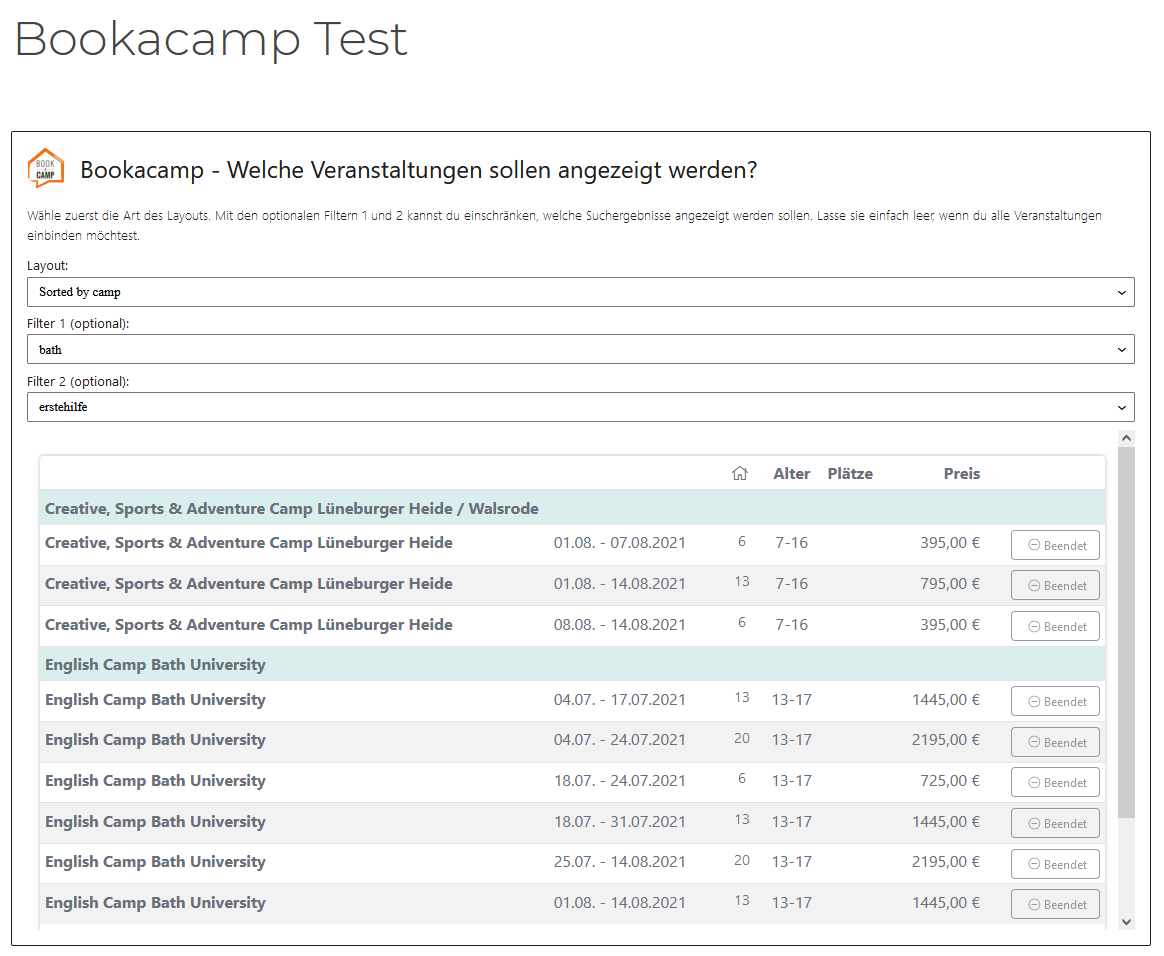The height and width of the screenshot is (956, 1164).
Task: Click Beendet button for Bath 04.07. - 17.07.2021
Action: [x=1055, y=701]
